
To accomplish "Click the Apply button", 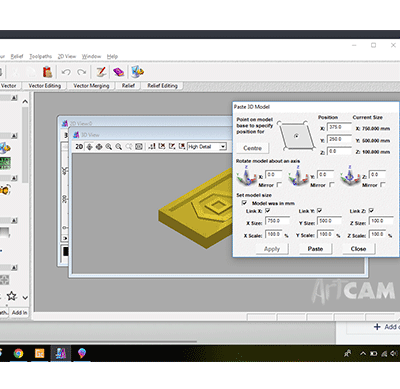I will [272, 249].
